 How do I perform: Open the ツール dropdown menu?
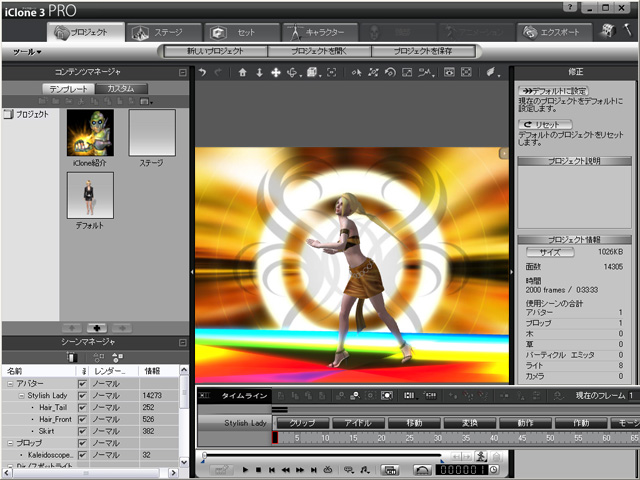pos(27,52)
